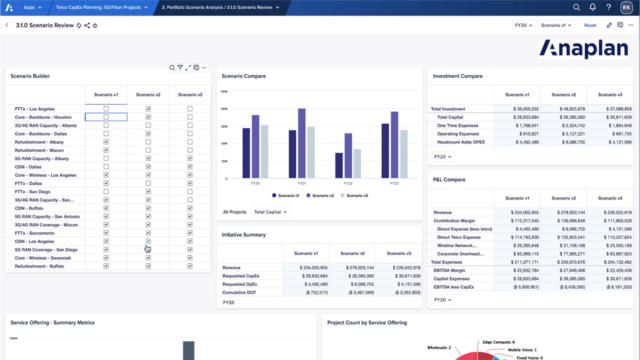
Task: Open the filter icon in Scenario Builder
Action: pyautogui.click(x=180, y=68)
